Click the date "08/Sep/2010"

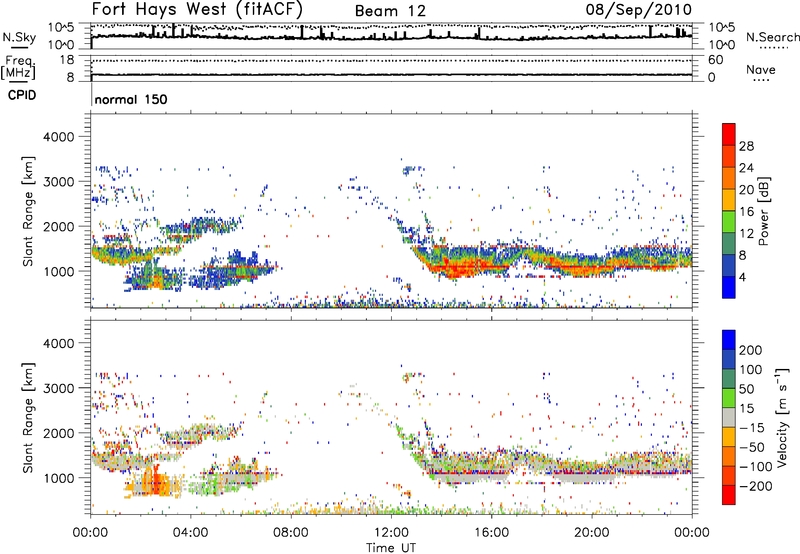pyautogui.click(x=639, y=9)
